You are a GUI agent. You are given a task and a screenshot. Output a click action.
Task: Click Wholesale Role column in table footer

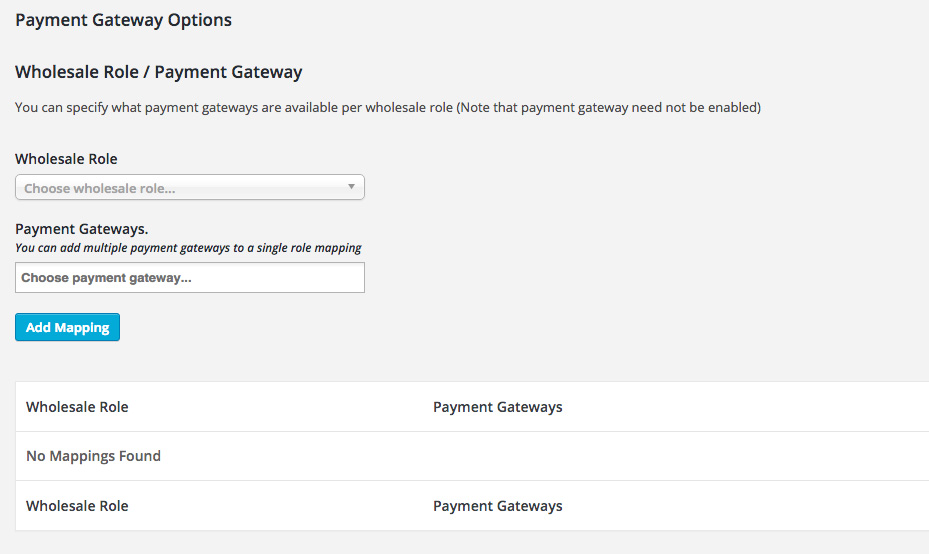click(77, 506)
